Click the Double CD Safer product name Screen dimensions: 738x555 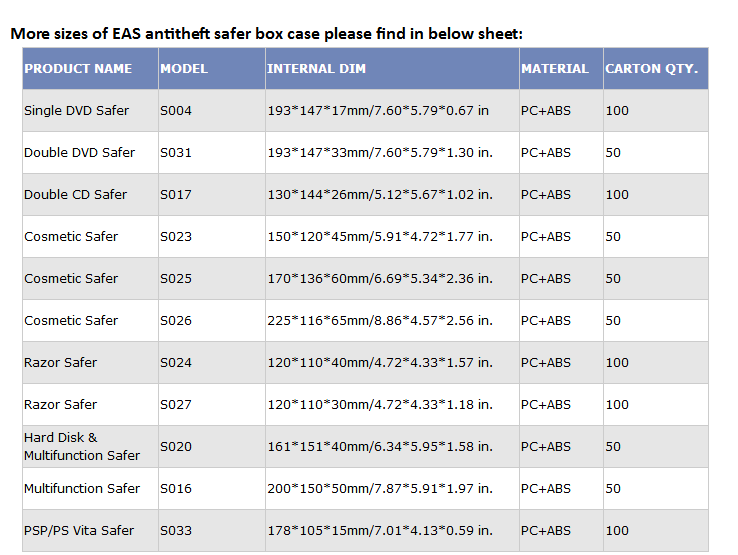[75, 194]
